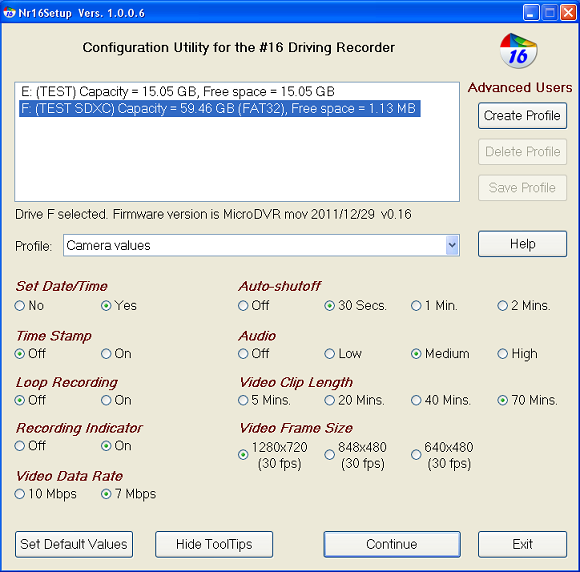
Task: Expand the Profile dropdown arrow
Action: point(452,245)
